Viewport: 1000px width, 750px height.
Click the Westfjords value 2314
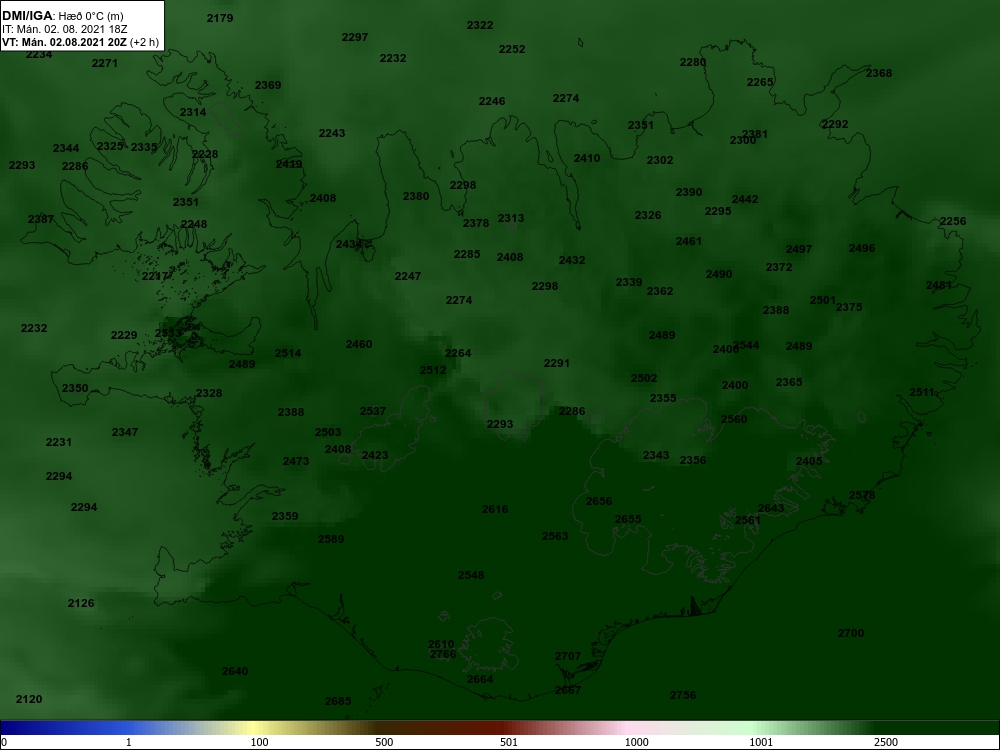point(193,112)
